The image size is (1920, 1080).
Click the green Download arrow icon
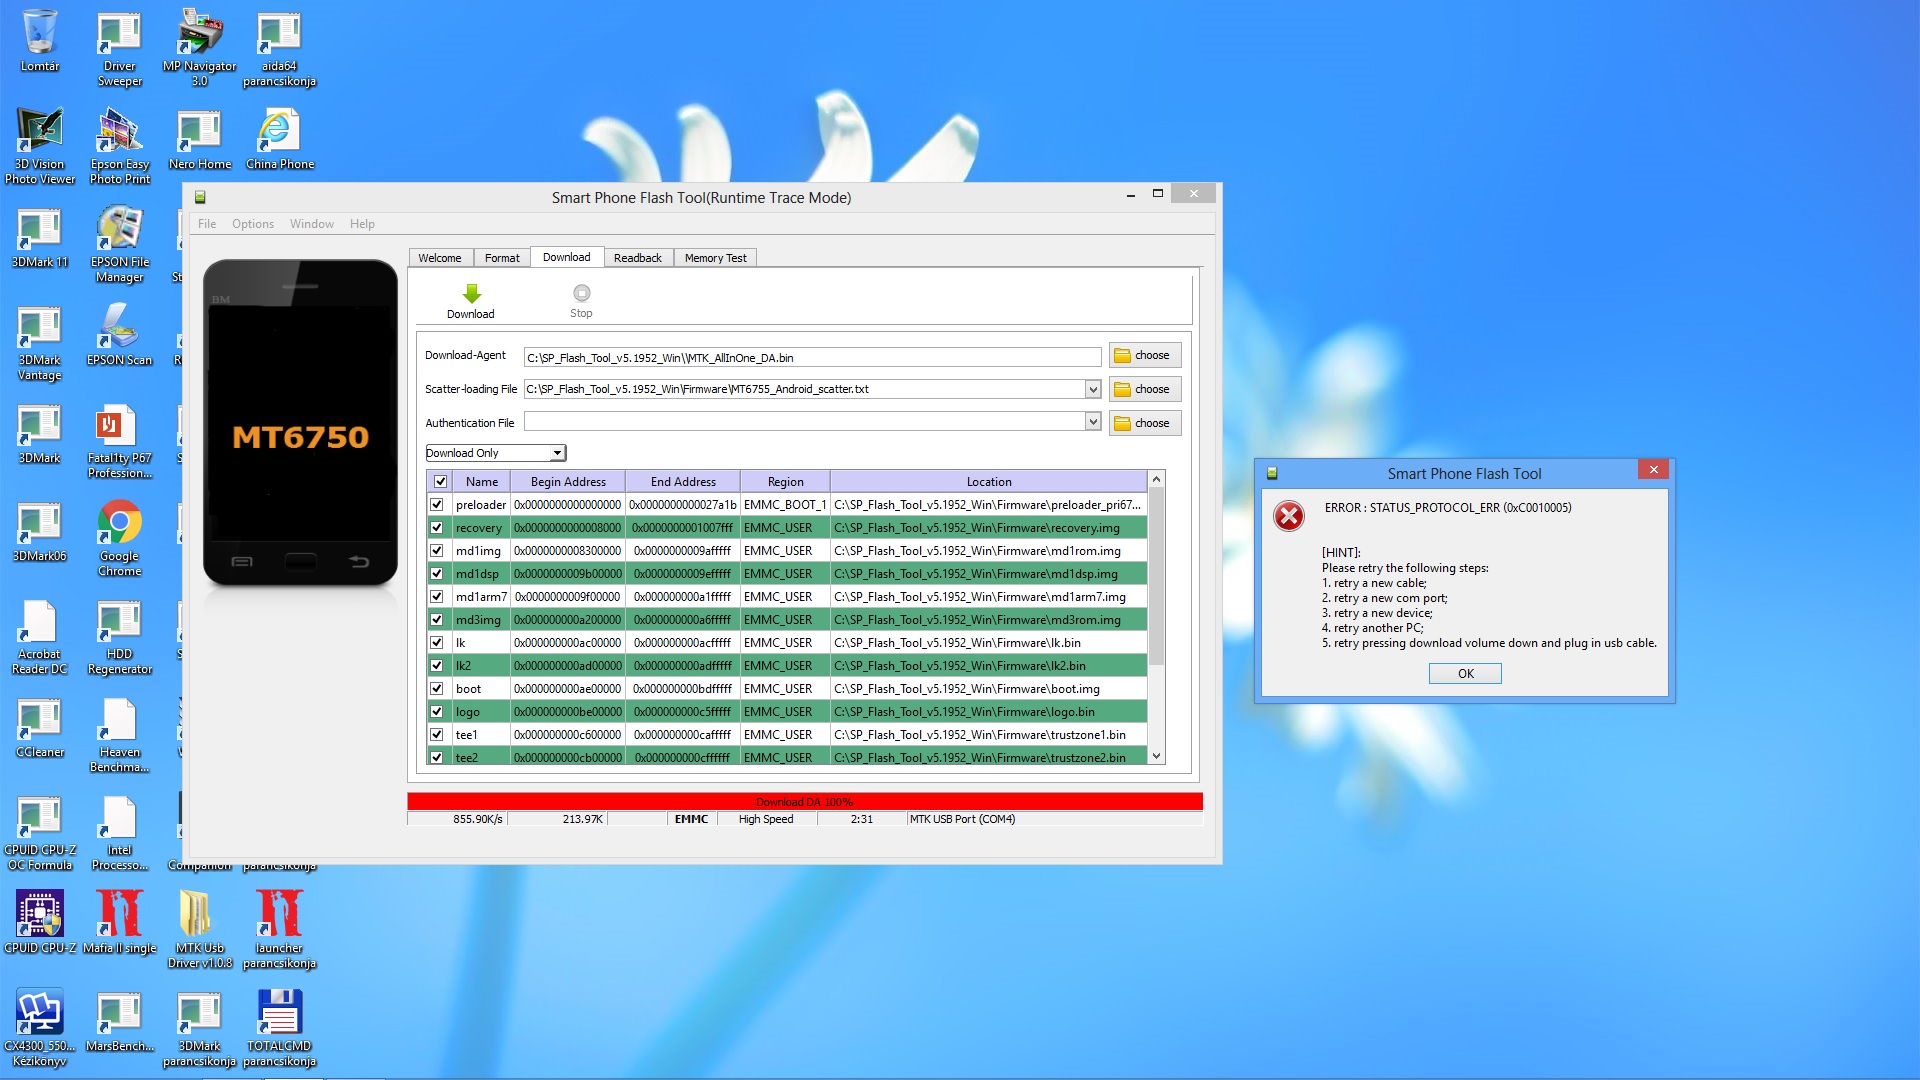click(471, 293)
